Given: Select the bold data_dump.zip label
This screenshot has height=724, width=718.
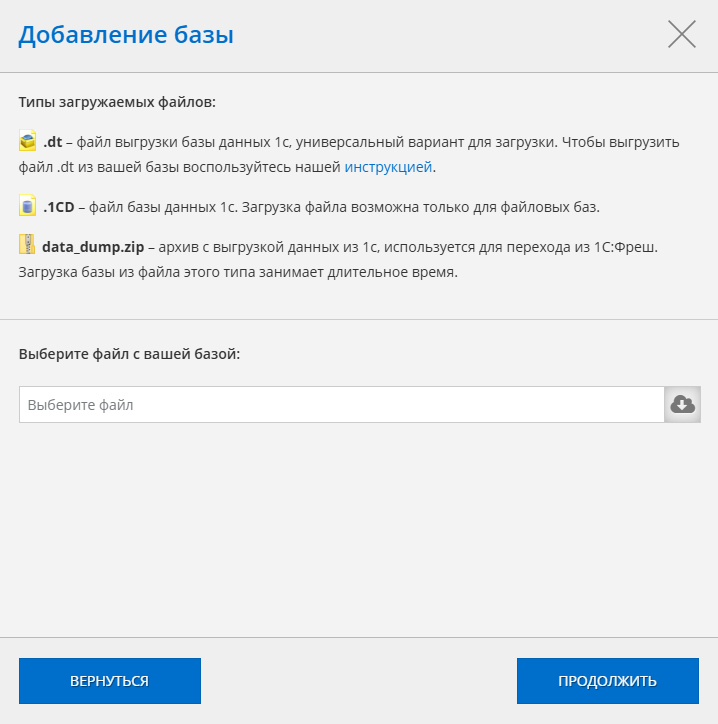Looking at the screenshot, I should 93,247.
